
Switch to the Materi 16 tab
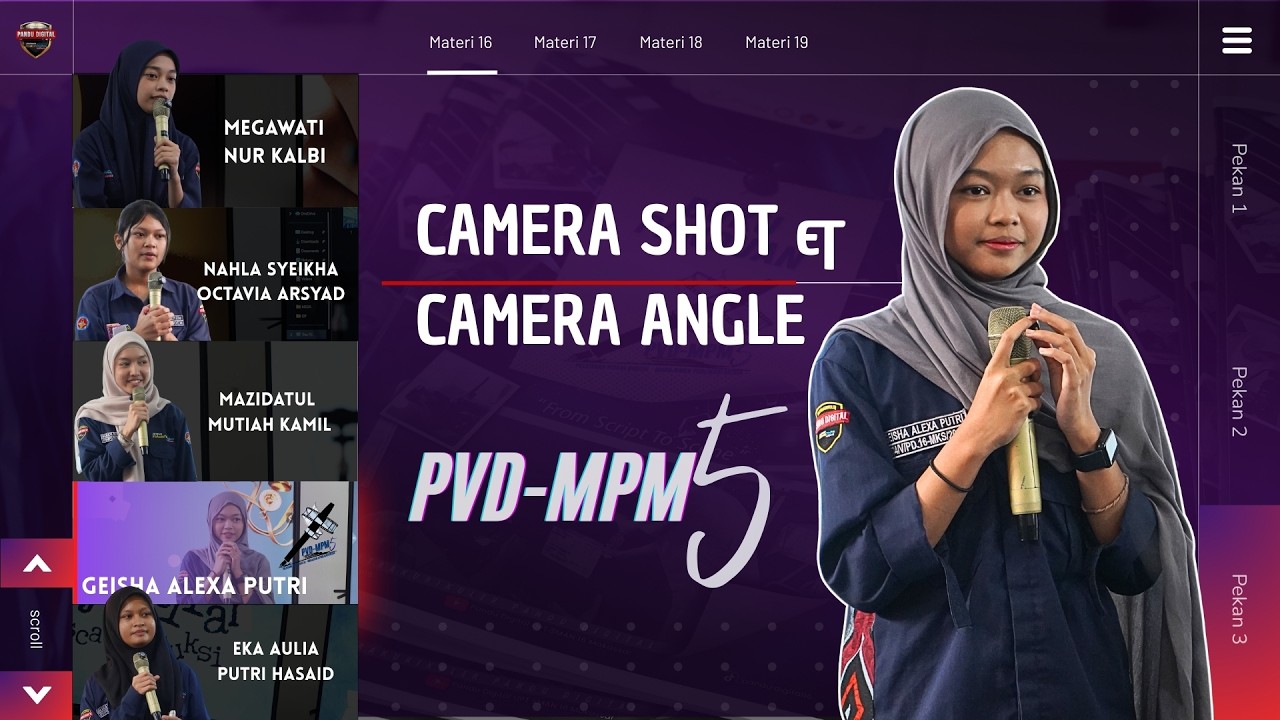[461, 42]
